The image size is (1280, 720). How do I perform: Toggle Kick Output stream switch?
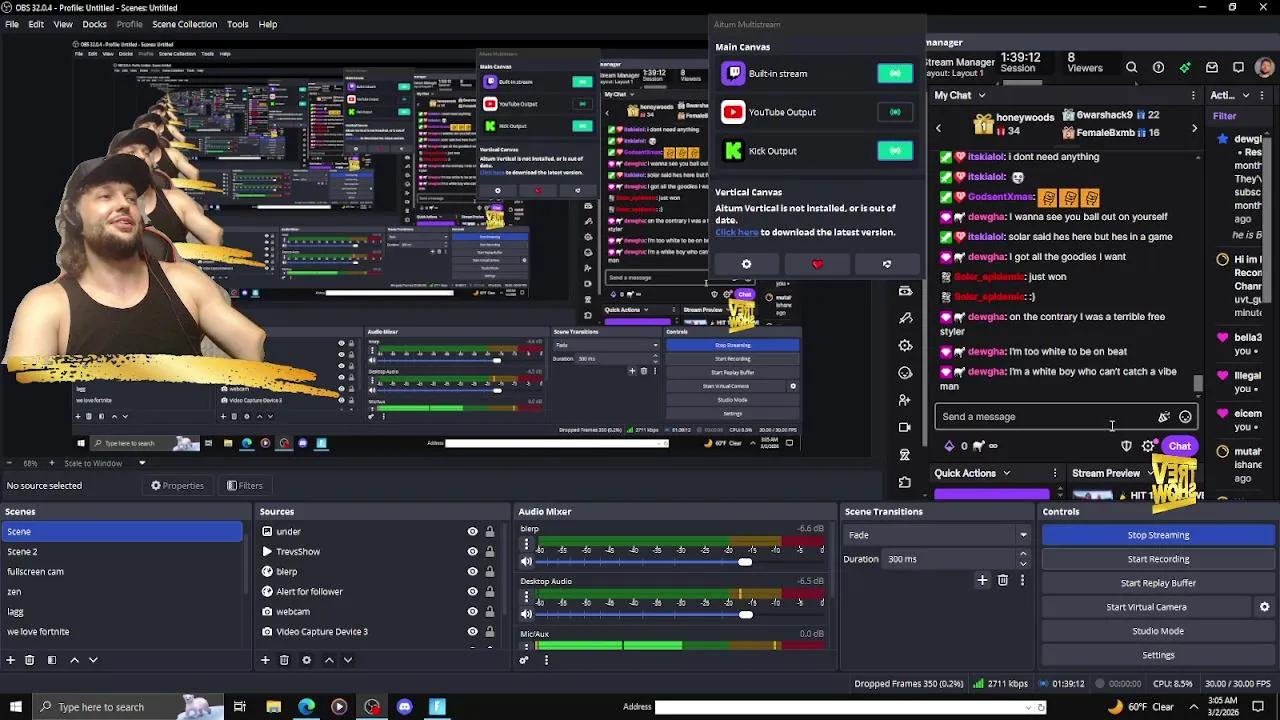pos(895,151)
